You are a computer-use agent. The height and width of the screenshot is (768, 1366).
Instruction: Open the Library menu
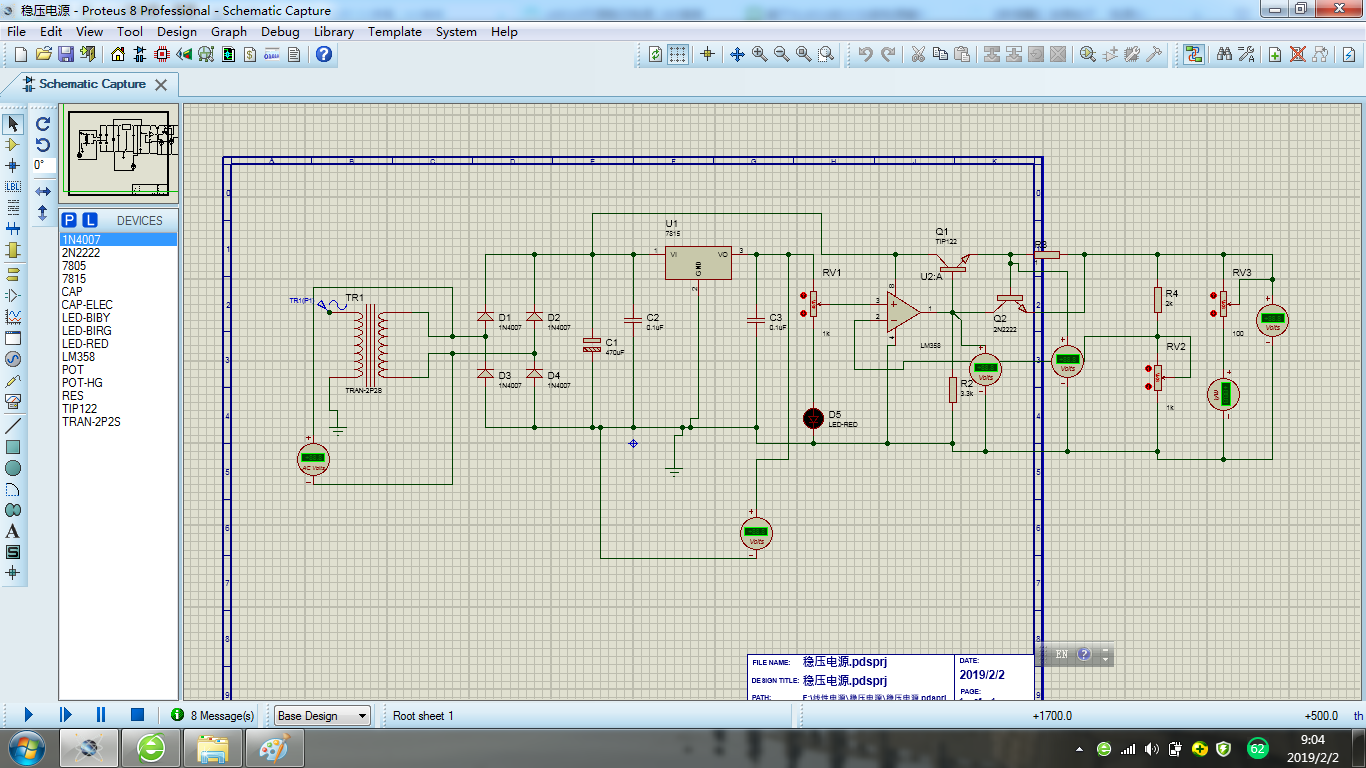click(334, 31)
